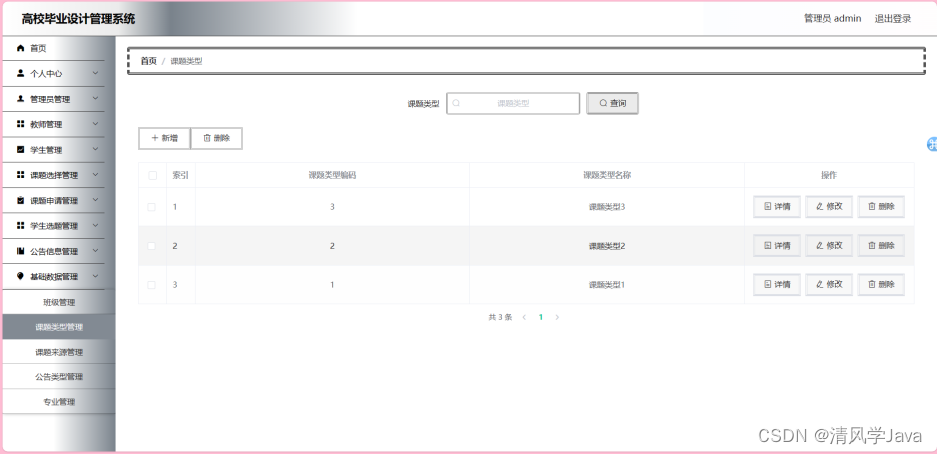Viewport: 937px width, 454px height.
Task: Expand the 课题选择管理 chevron
Action: click(x=95, y=174)
